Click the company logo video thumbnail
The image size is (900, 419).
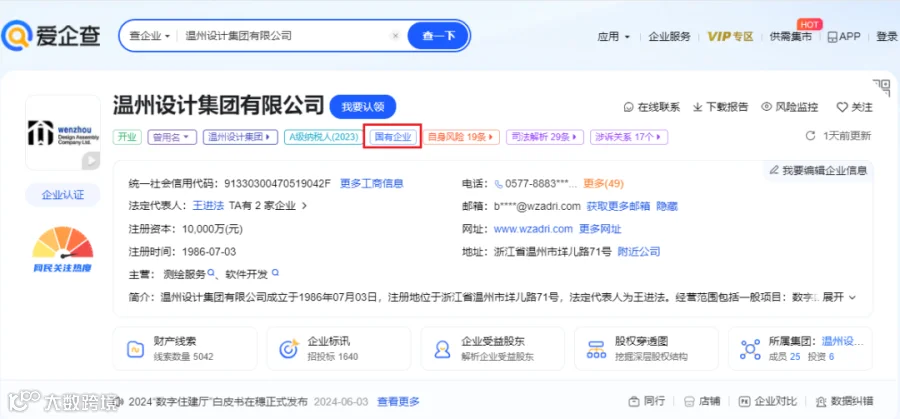point(63,133)
